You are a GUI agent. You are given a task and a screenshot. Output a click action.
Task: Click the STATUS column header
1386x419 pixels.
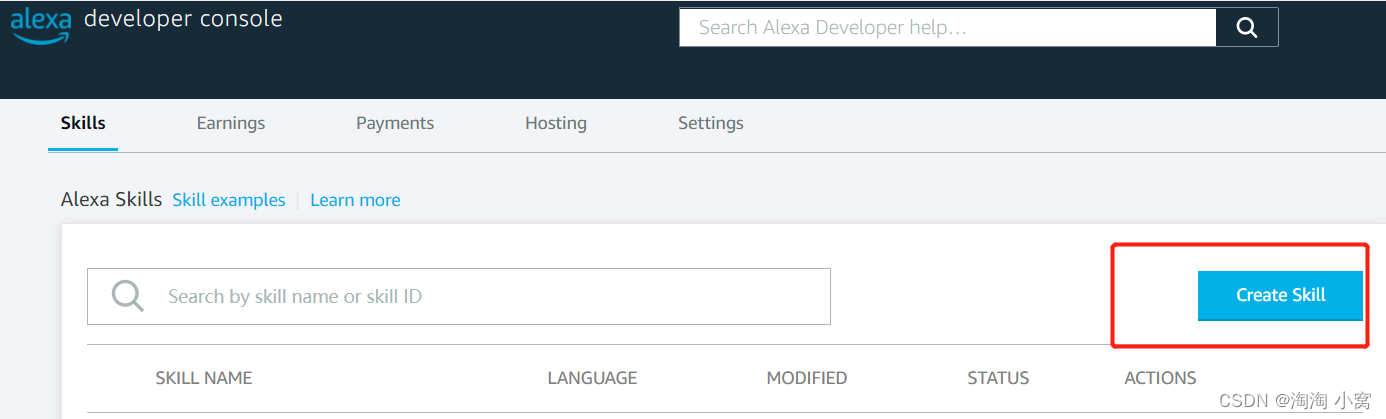[998, 378]
